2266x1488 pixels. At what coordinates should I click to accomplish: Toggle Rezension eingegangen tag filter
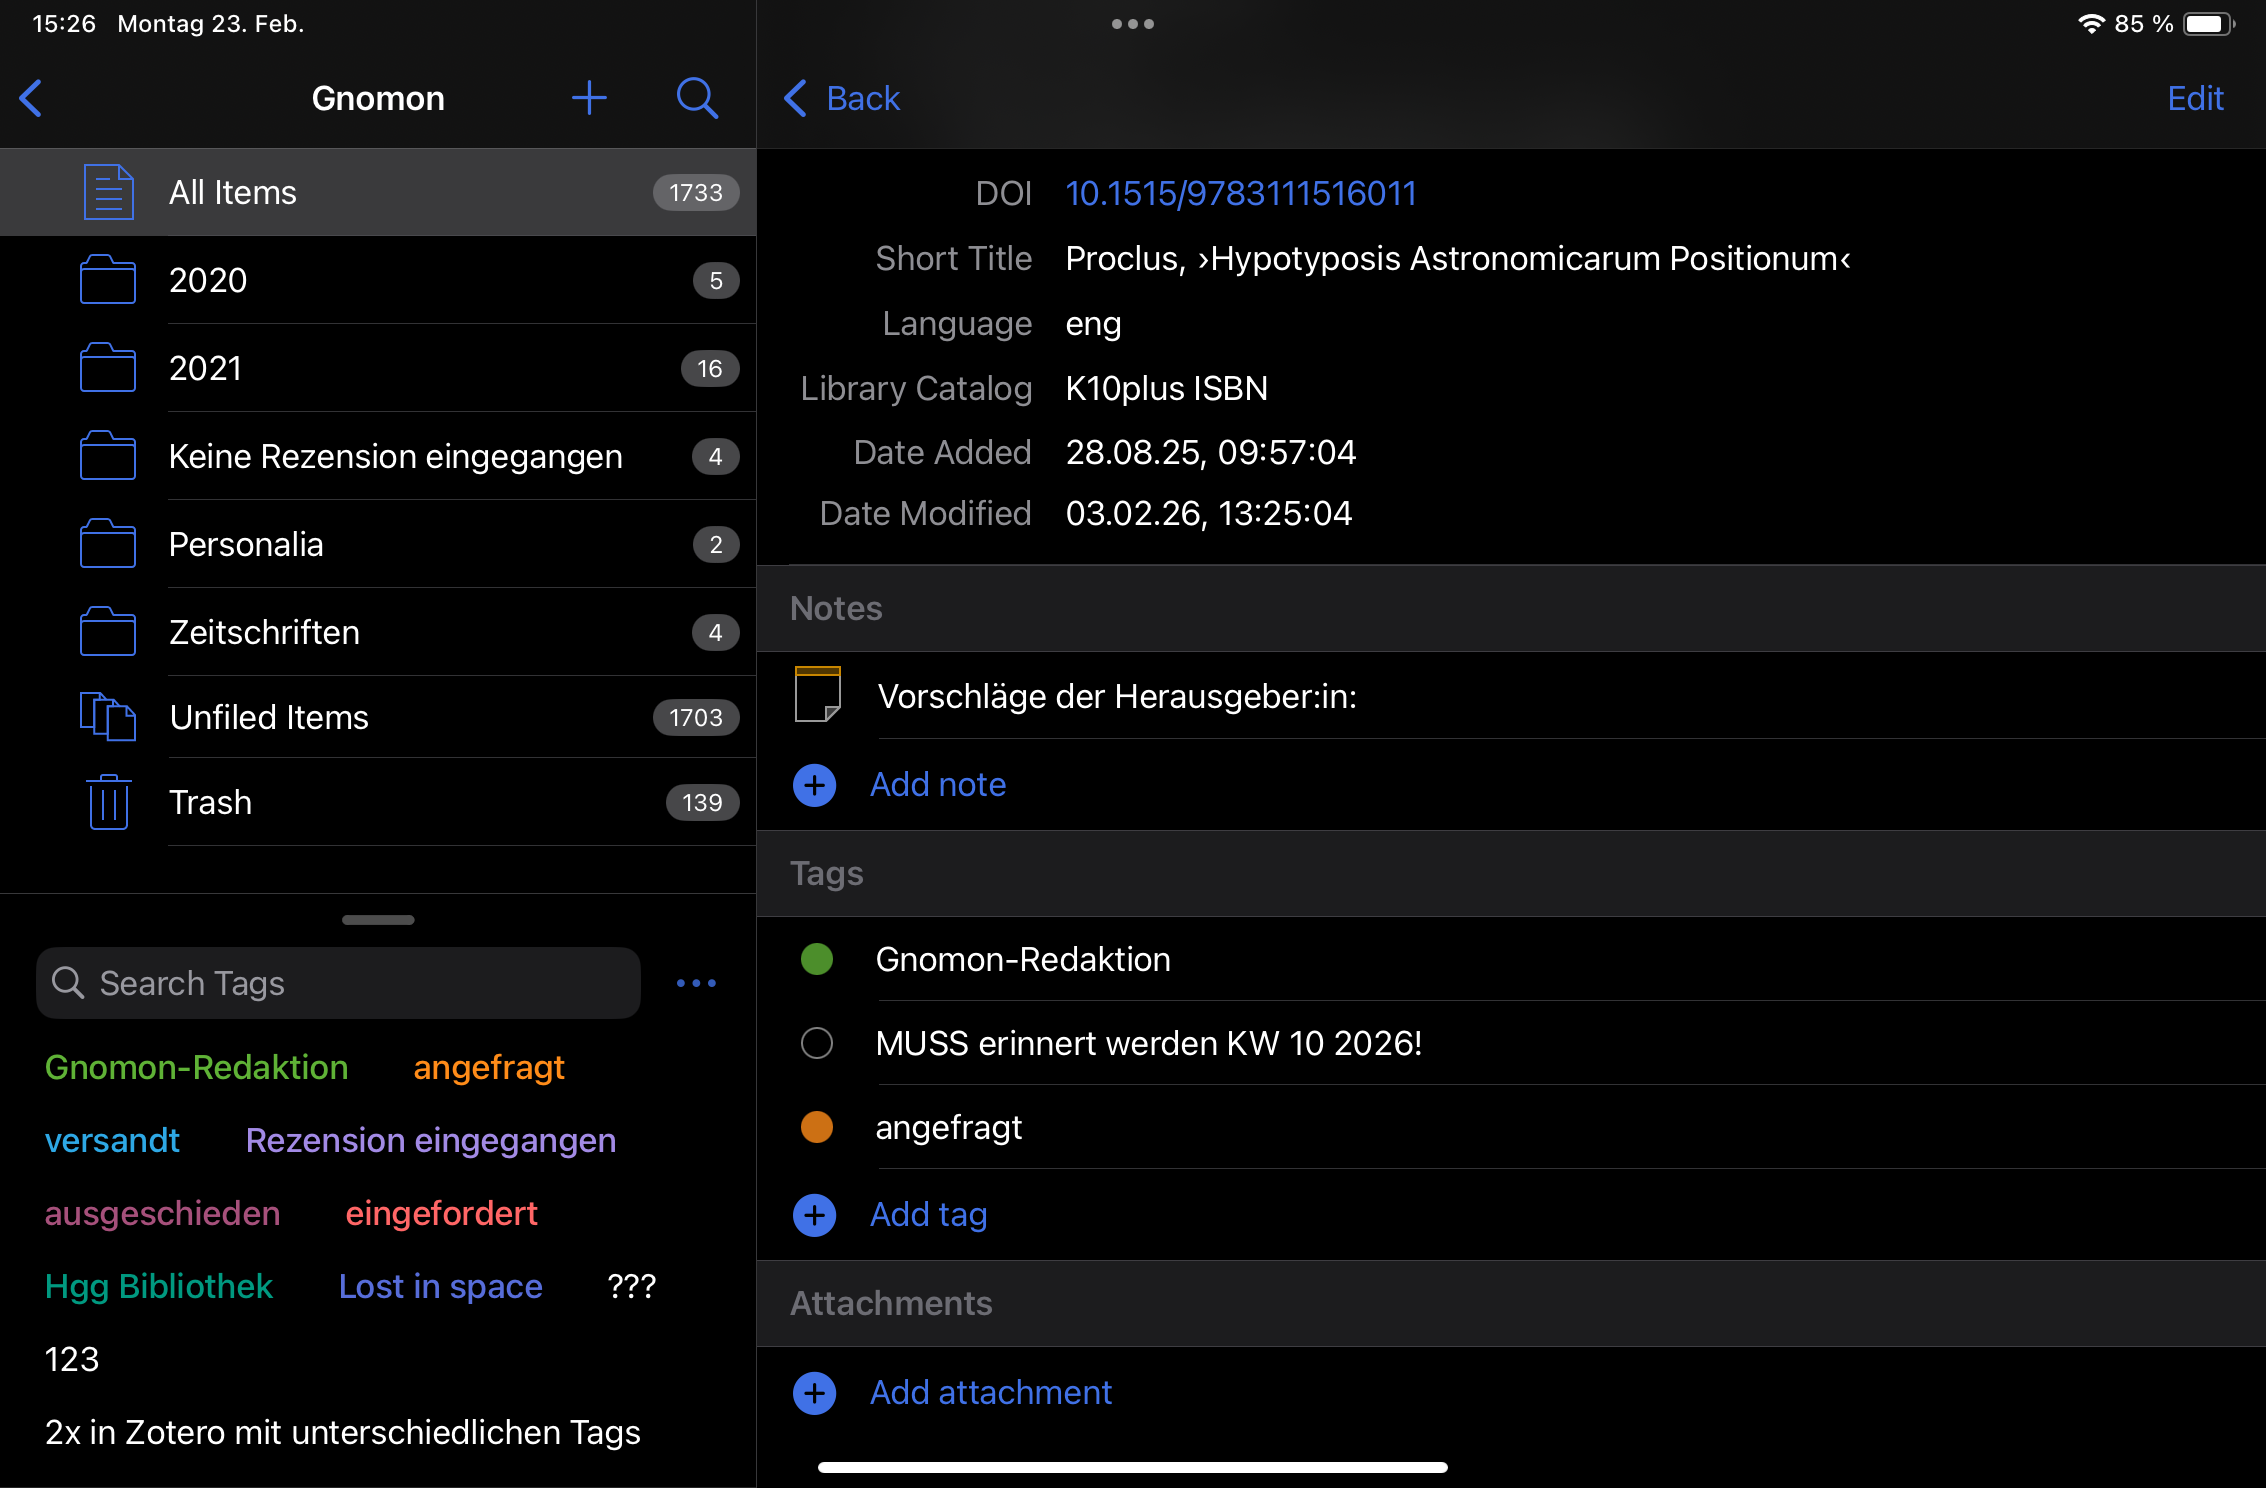(x=430, y=1140)
